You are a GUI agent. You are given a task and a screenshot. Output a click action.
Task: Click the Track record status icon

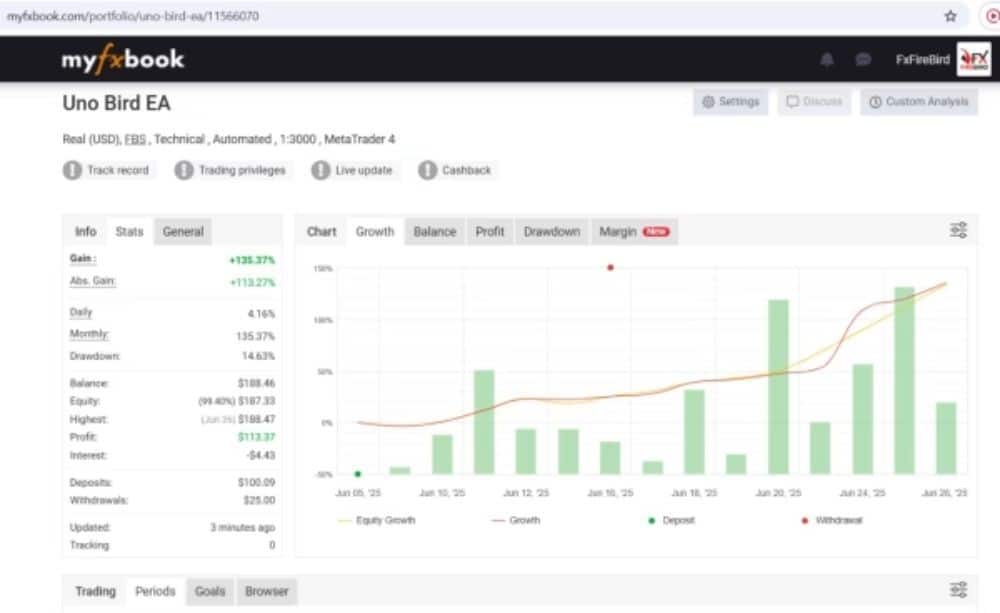pyautogui.click(x=72, y=170)
